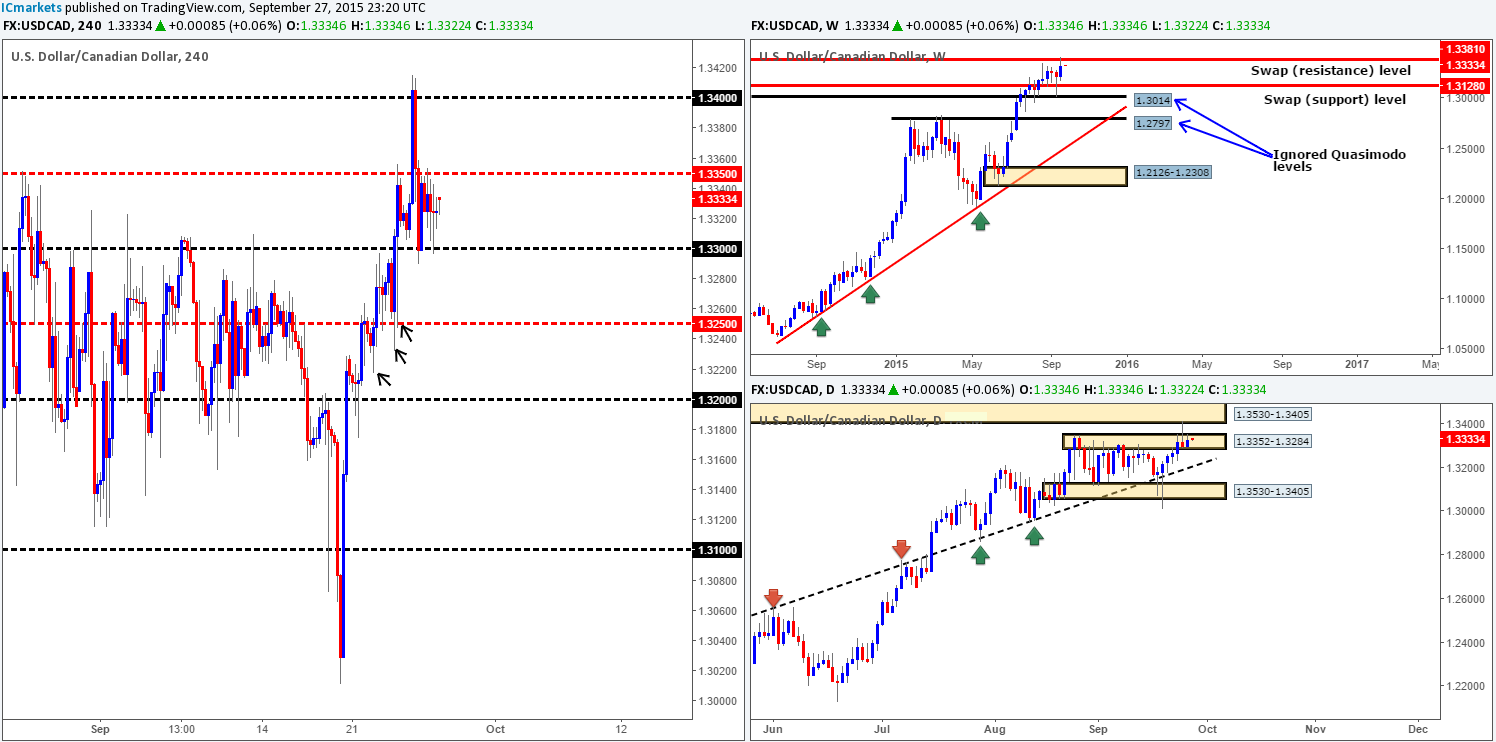Image resolution: width=1496 pixels, height=742 pixels.
Task: Click the 'U.S. Dollar/Canadian Dollar, 240' chart title
Action: 110,57
